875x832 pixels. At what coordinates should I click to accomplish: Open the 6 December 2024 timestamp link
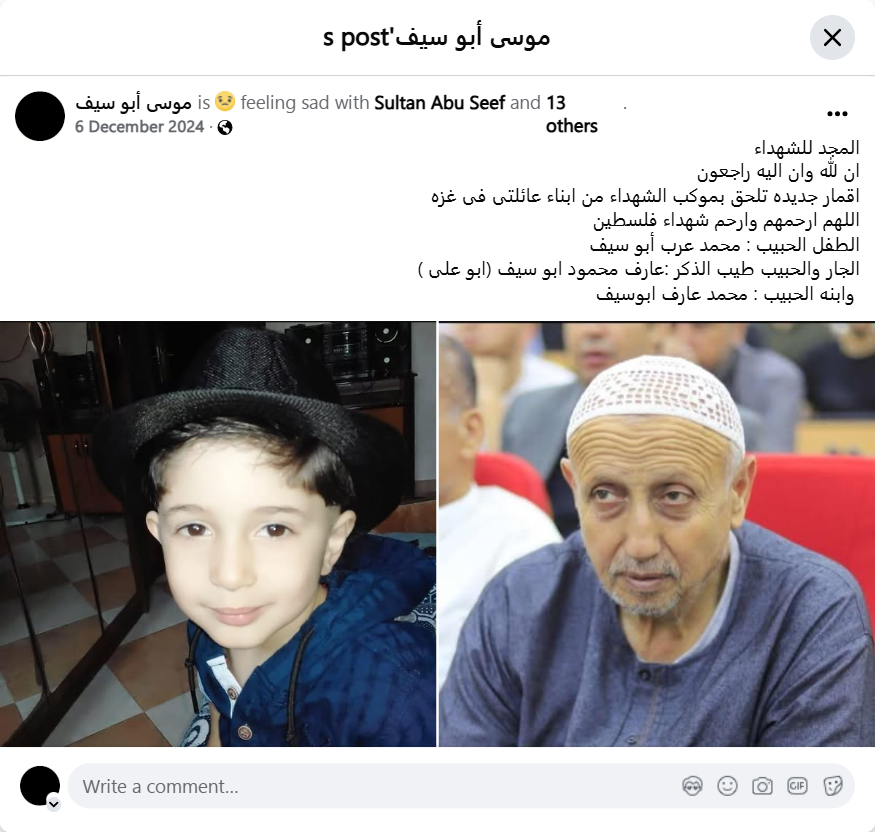pyautogui.click(x=140, y=127)
